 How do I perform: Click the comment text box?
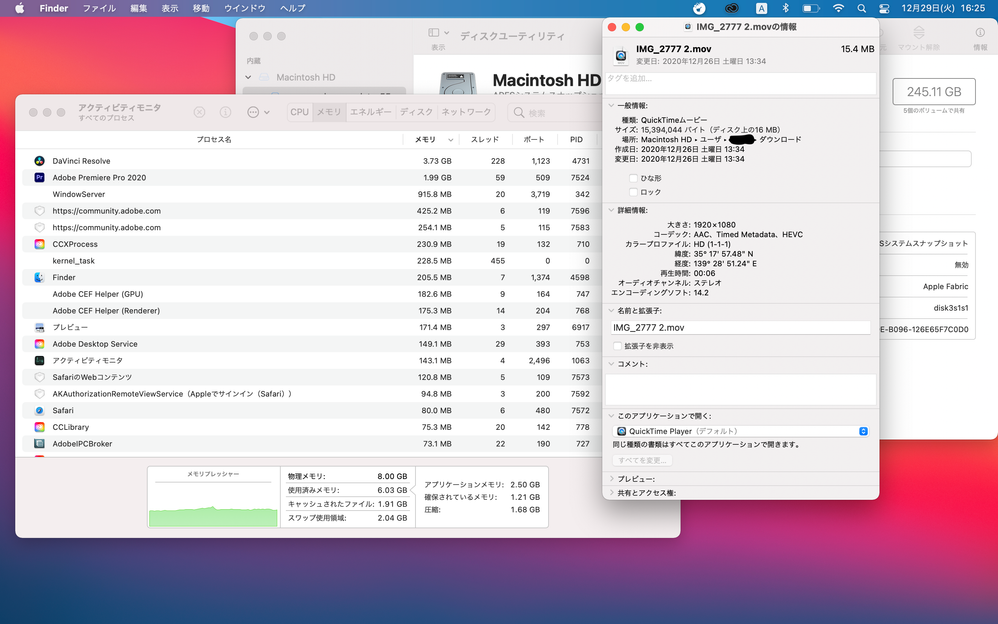click(740, 389)
